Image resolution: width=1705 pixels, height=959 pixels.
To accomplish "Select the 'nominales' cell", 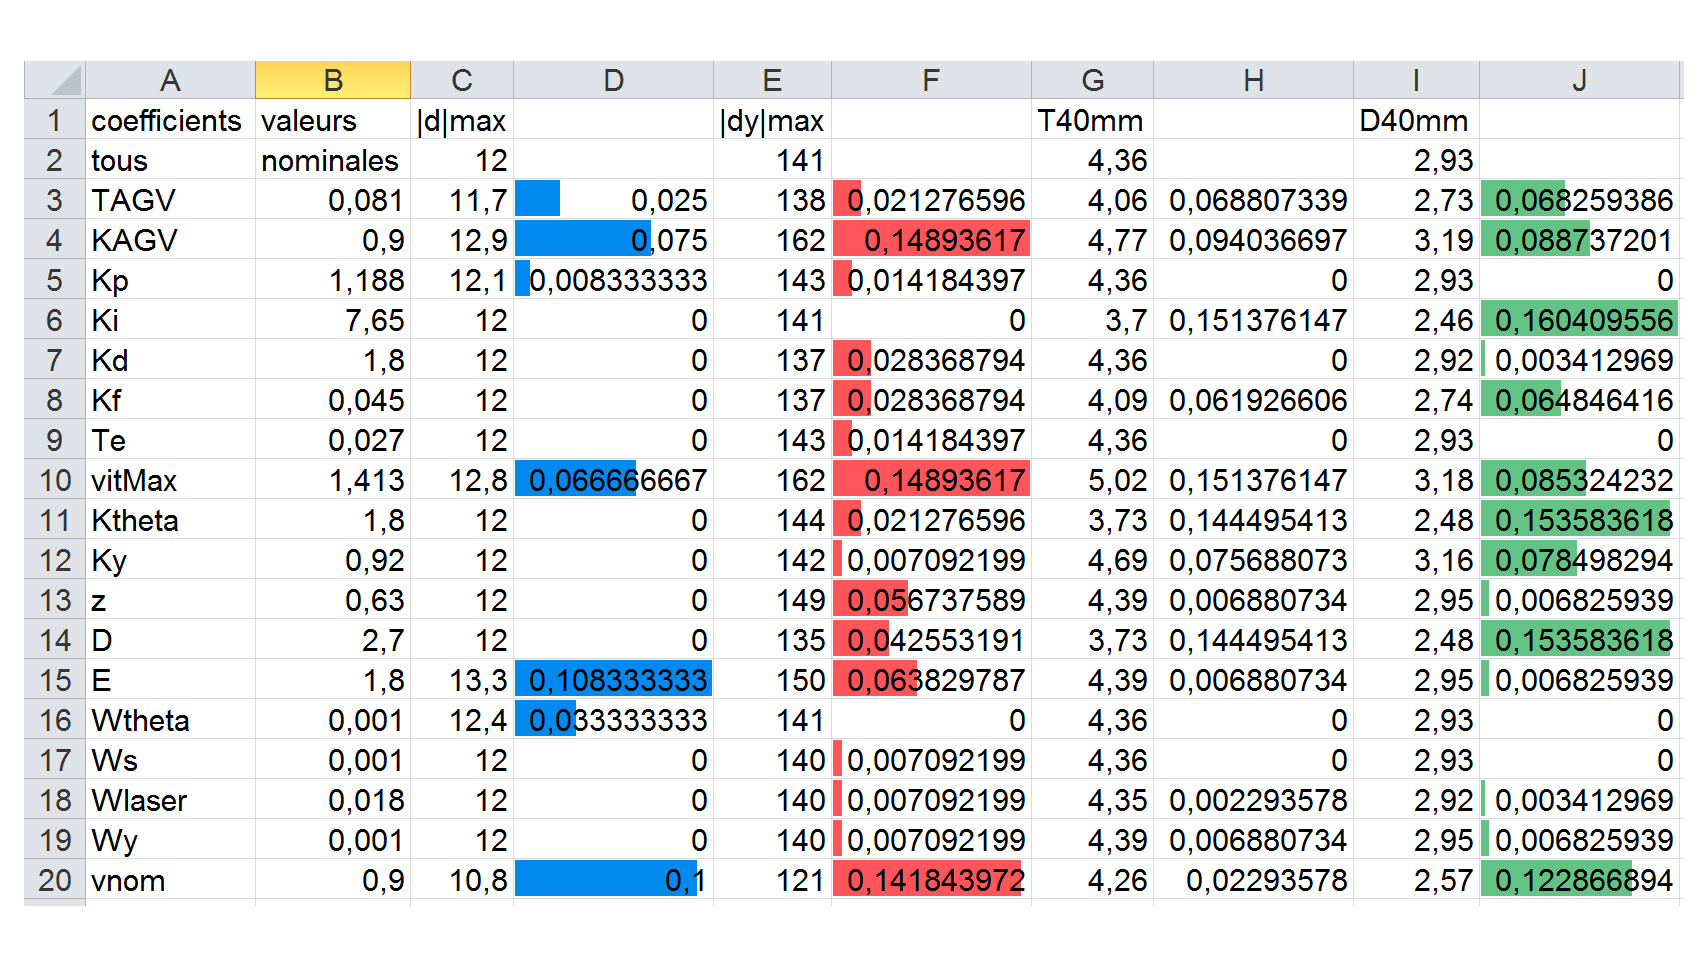I will coord(330,161).
